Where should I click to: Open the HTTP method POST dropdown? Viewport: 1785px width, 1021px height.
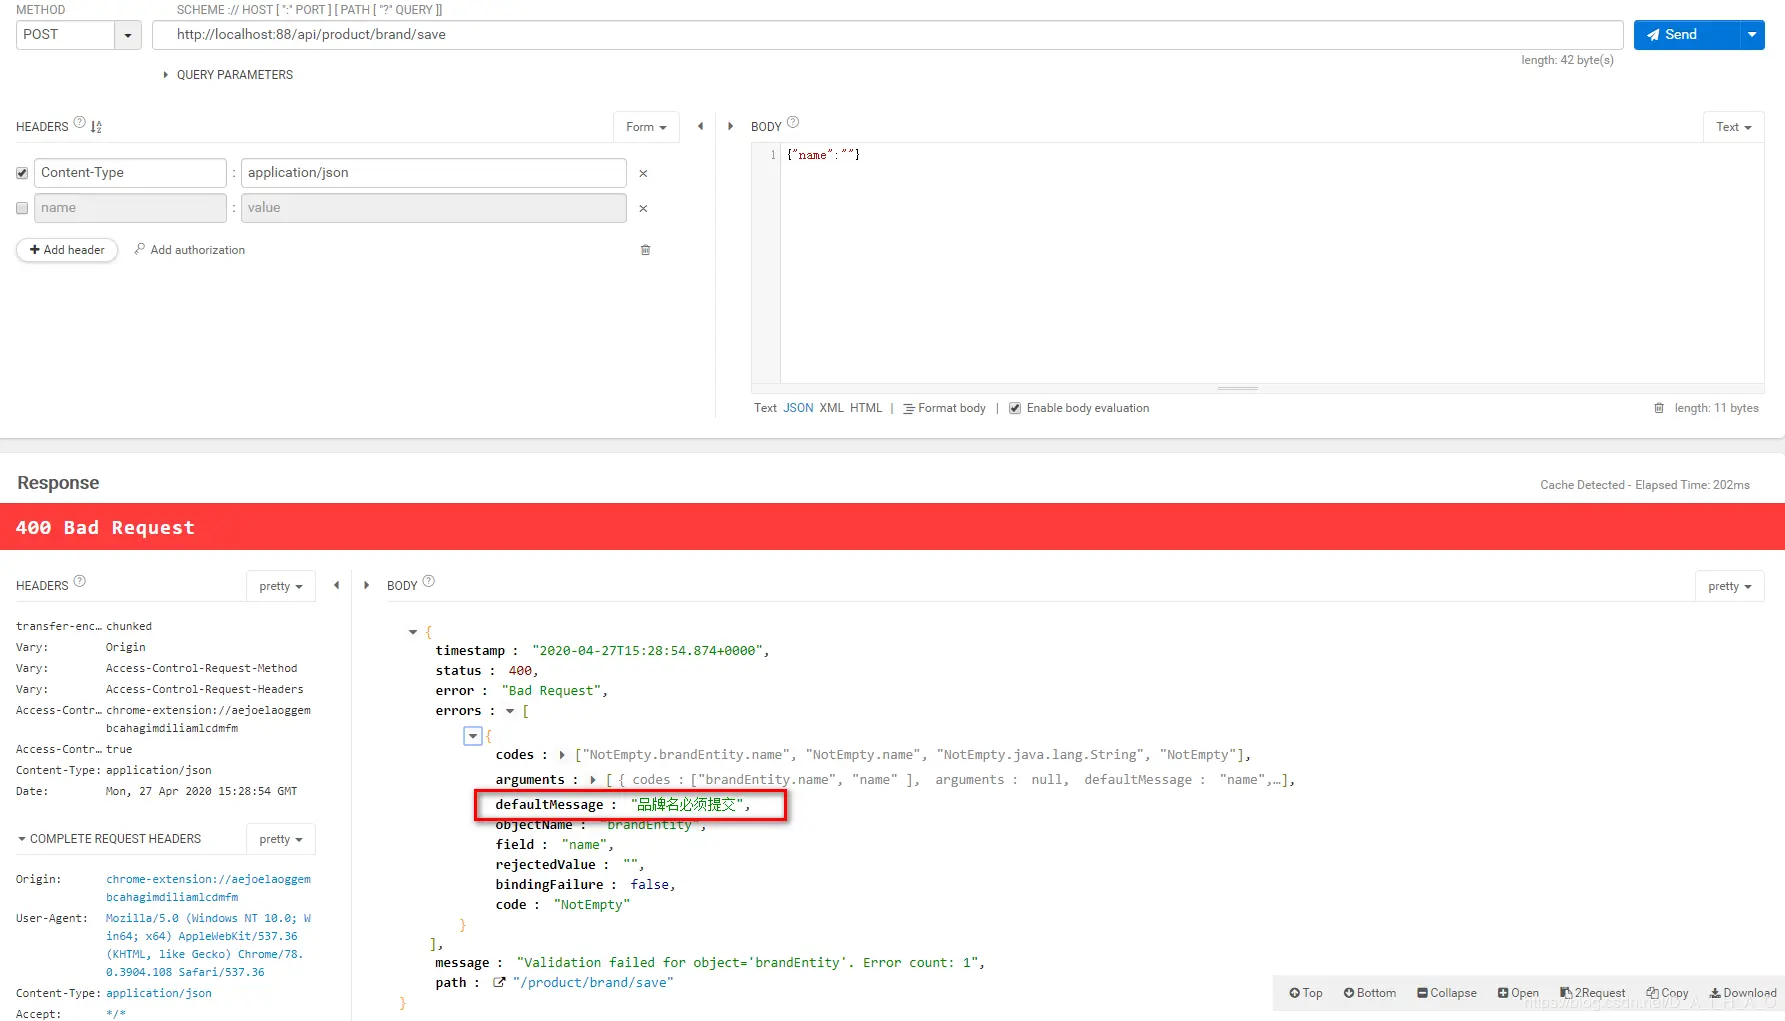pyautogui.click(x=78, y=35)
